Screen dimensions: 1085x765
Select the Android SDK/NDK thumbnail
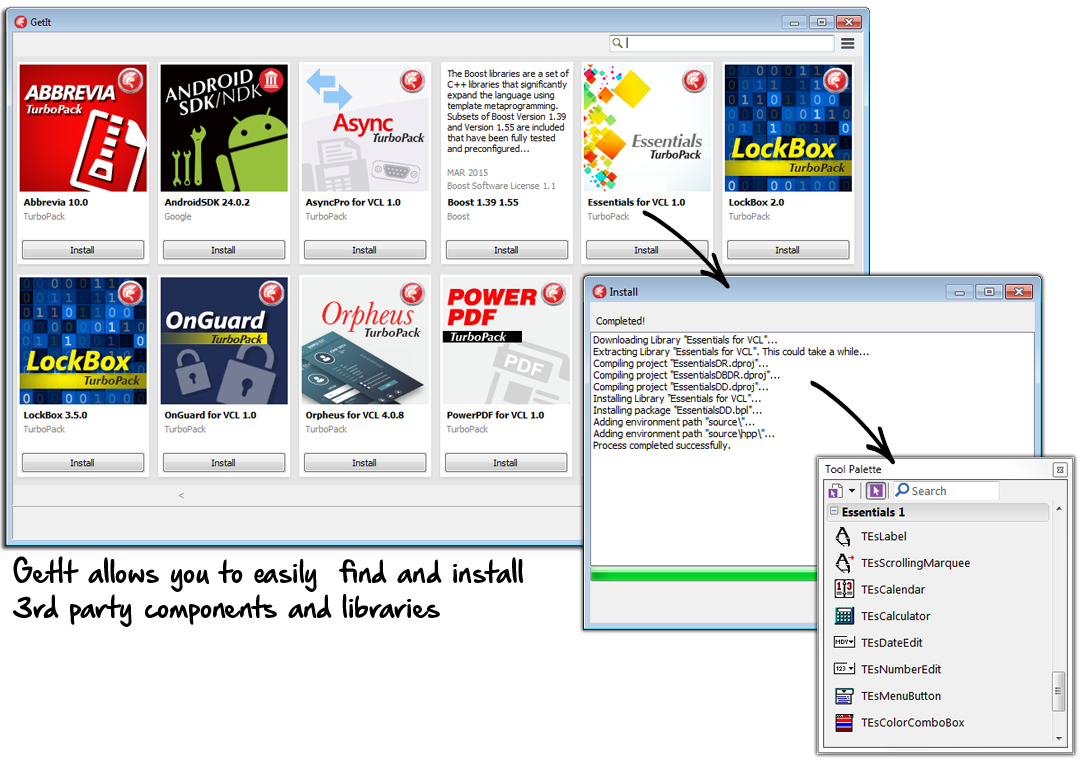coord(224,128)
